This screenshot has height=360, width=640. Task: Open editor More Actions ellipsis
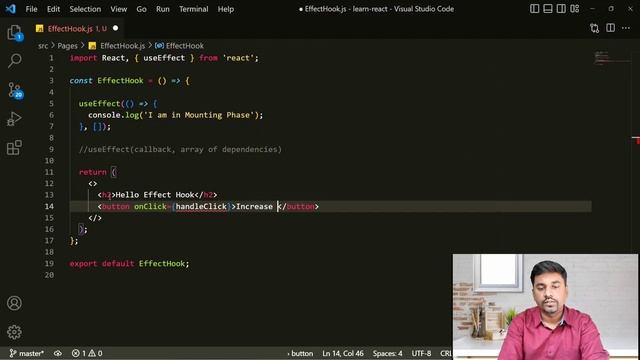[626, 28]
